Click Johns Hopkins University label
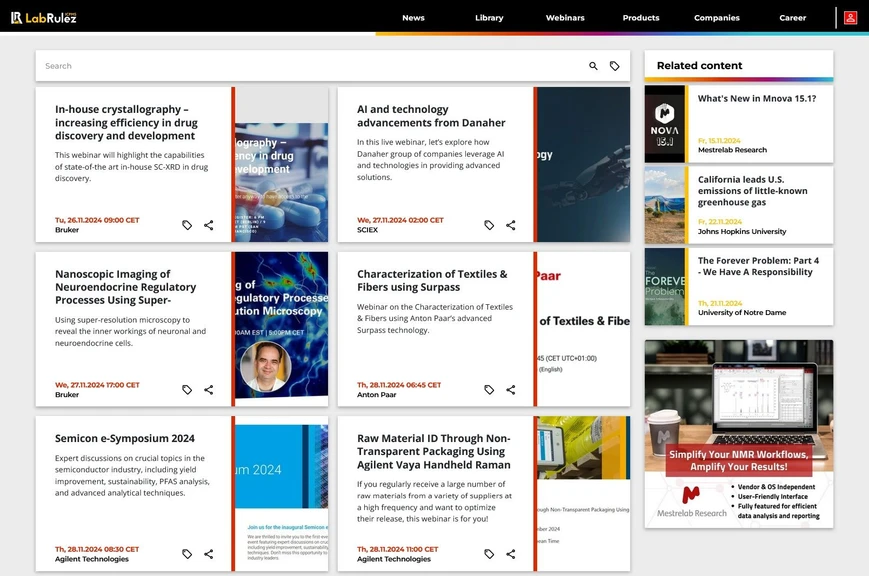This screenshot has width=869, height=576. click(x=742, y=232)
